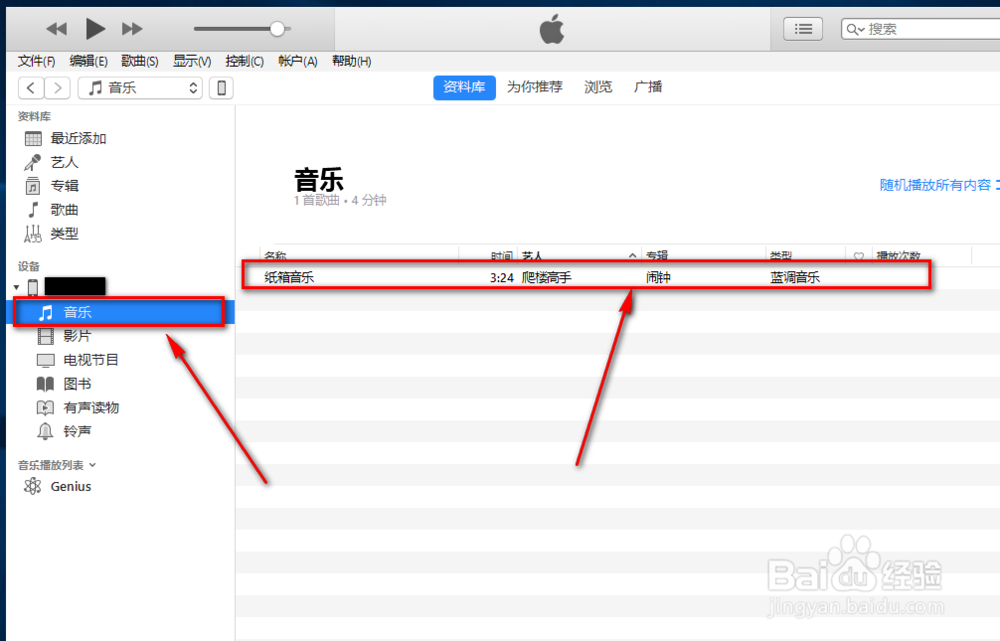
Task: Click the album cell 闹钟
Action: (658, 277)
